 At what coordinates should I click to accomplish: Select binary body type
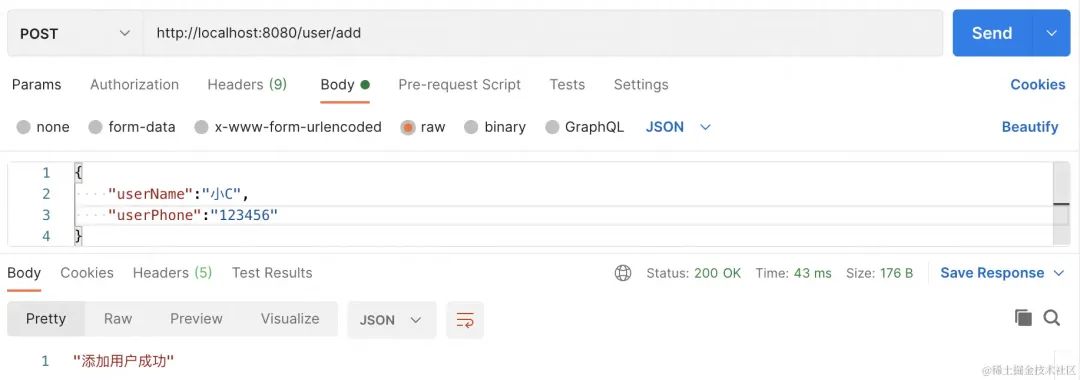pos(471,127)
